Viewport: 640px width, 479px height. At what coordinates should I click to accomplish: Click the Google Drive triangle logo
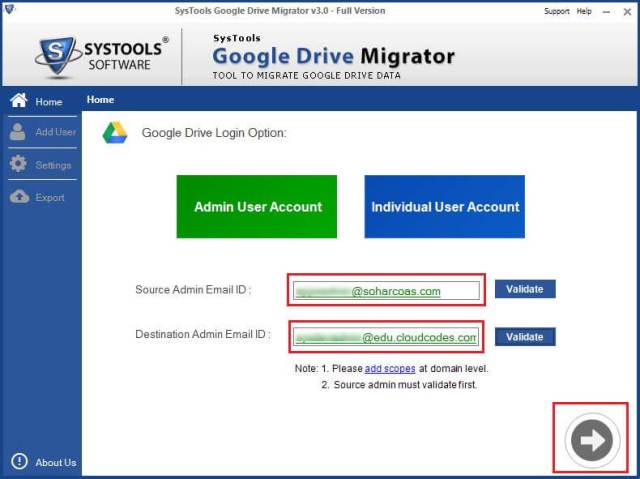click(115, 133)
